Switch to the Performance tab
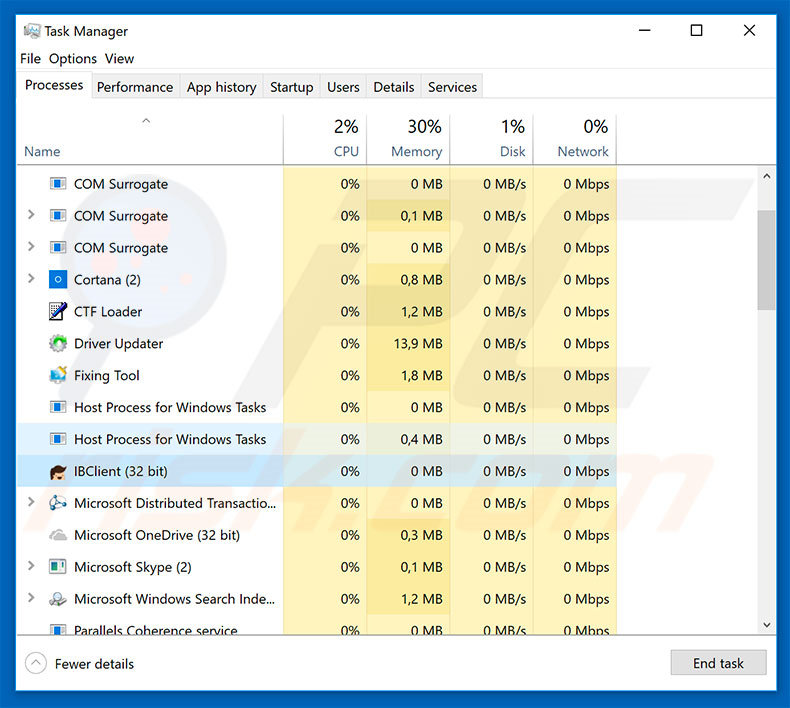Screen dimensions: 790x708 pos(135,87)
